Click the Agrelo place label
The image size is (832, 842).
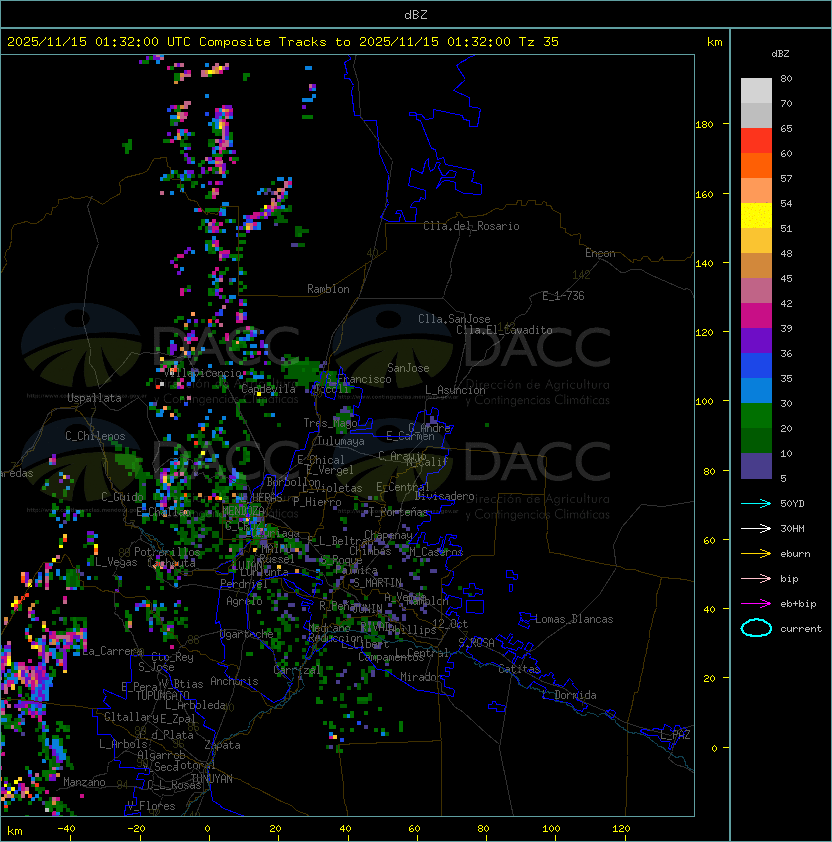point(244,601)
